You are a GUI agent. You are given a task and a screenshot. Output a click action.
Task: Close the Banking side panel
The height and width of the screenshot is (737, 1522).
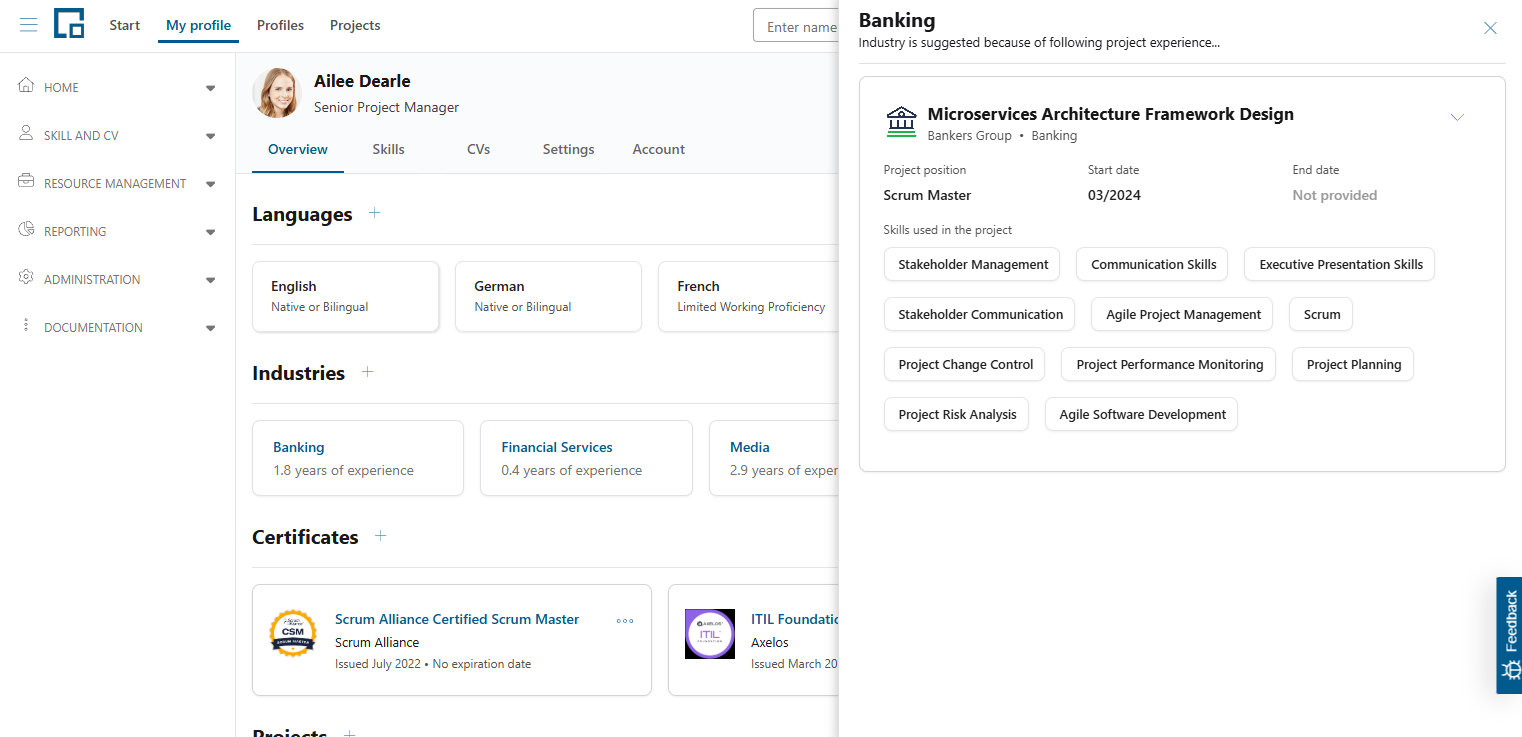pyautogui.click(x=1490, y=28)
